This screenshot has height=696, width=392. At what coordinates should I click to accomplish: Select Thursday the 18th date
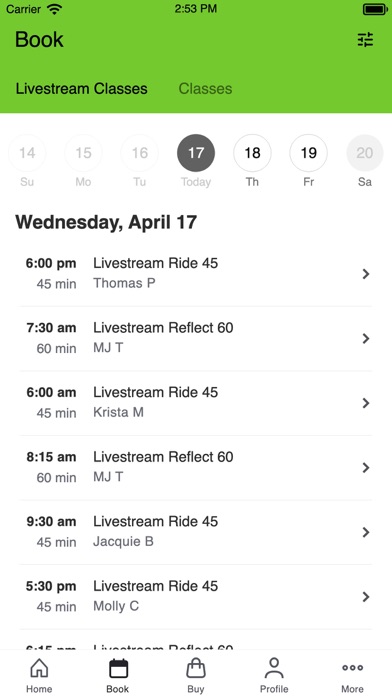point(252,153)
